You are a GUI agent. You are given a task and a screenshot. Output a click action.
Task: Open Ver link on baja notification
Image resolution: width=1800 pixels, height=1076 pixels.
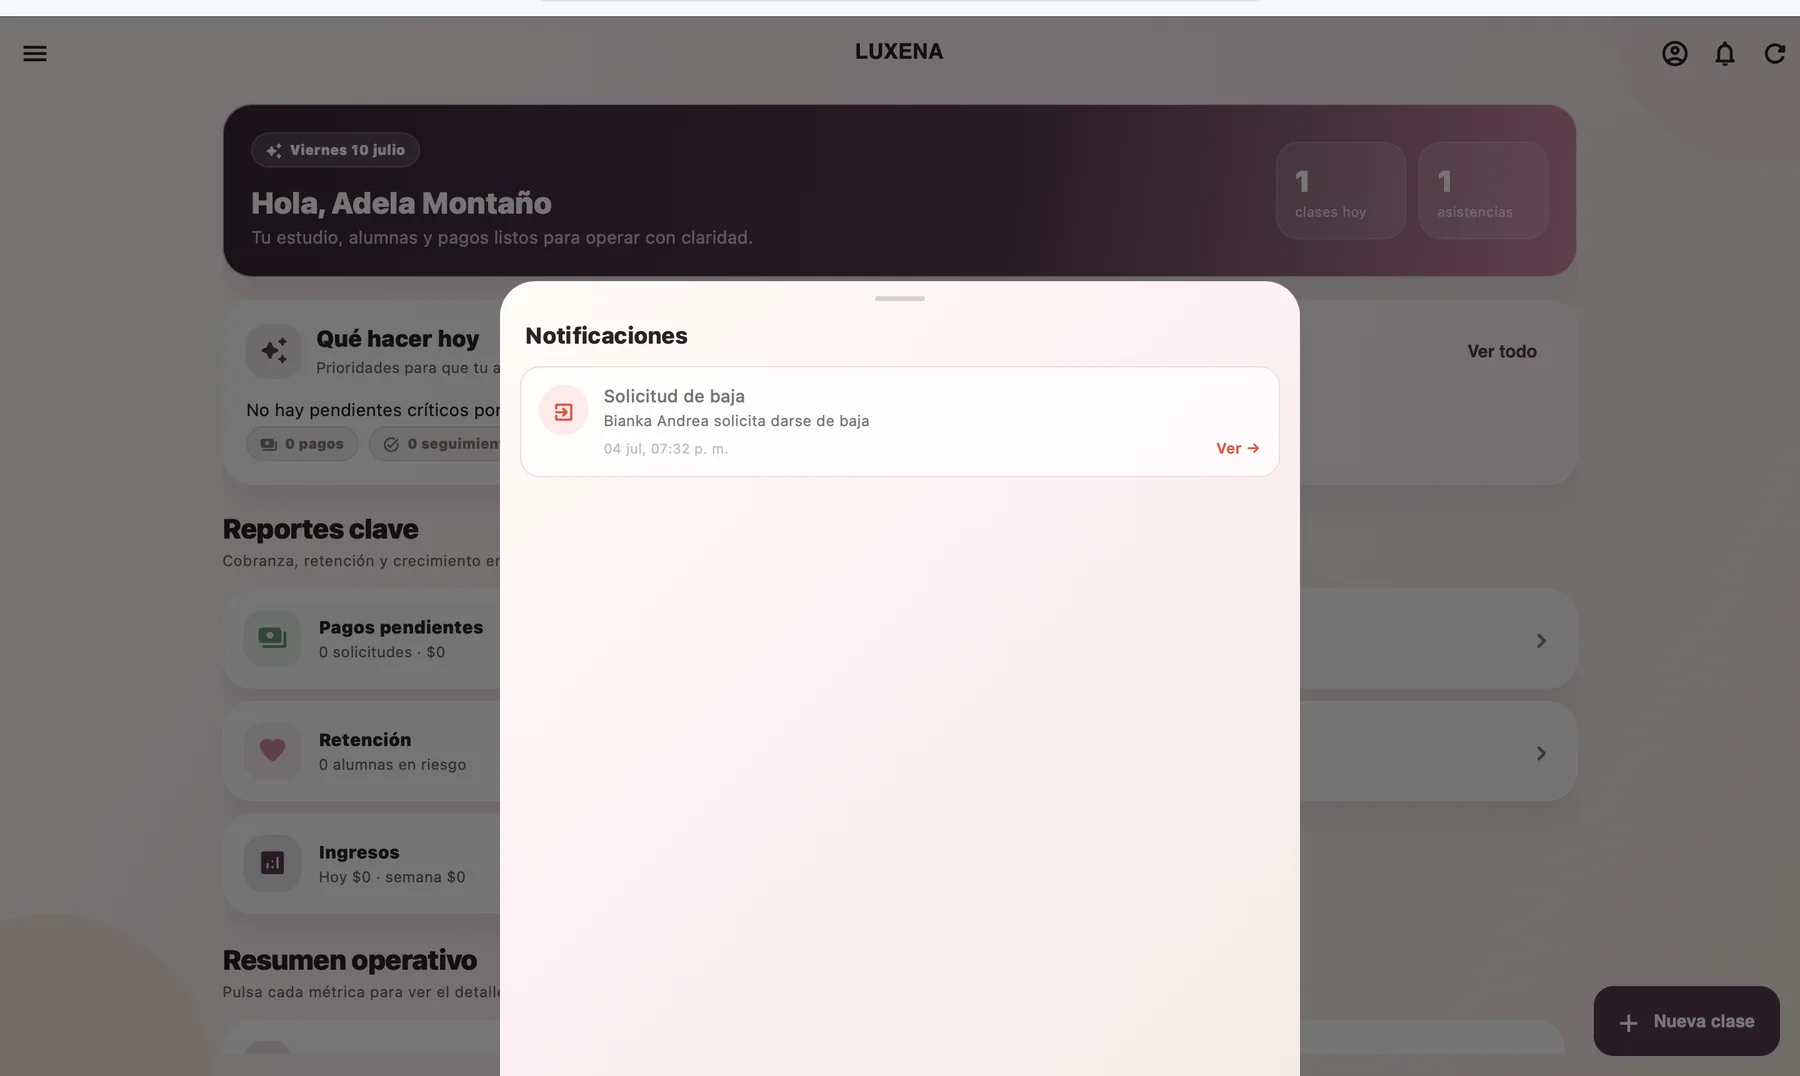[x=1237, y=448]
